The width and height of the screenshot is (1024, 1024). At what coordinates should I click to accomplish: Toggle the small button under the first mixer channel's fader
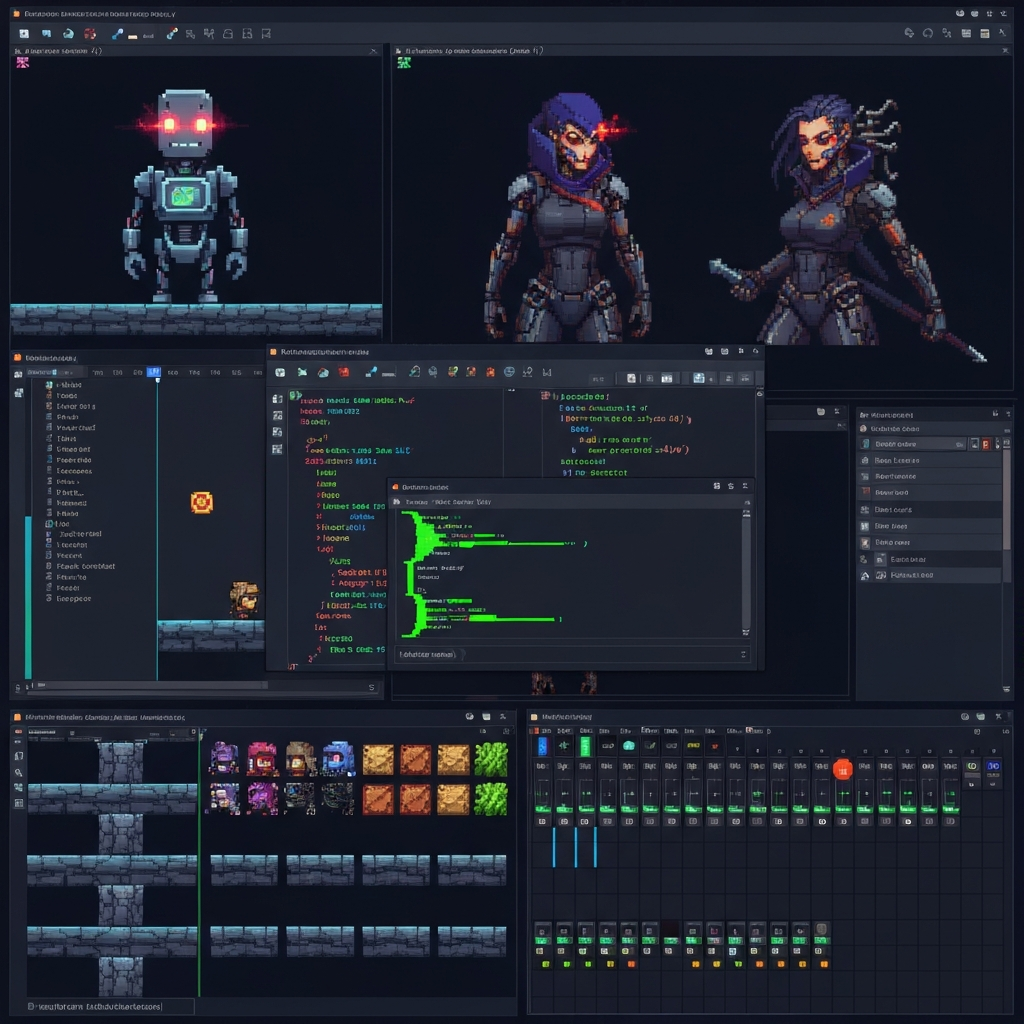[543, 822]
